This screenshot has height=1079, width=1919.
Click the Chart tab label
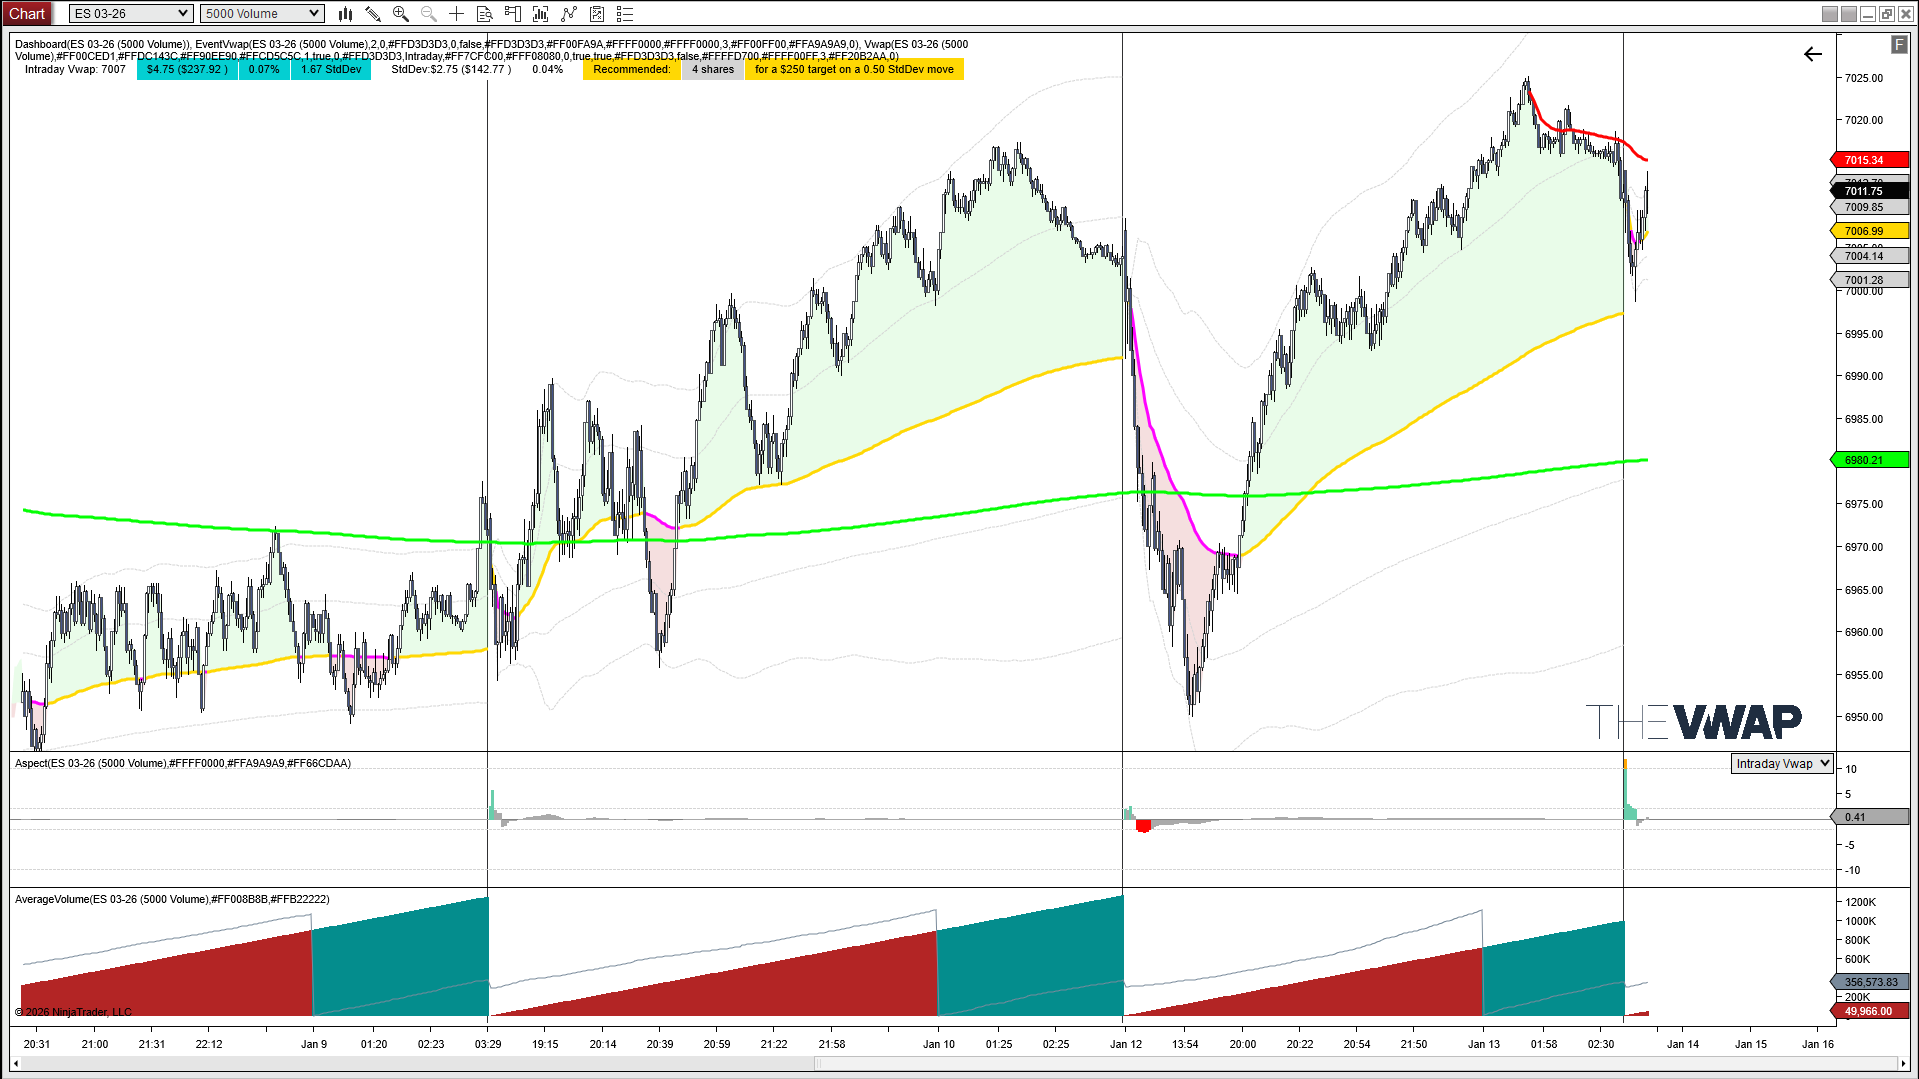27,14
